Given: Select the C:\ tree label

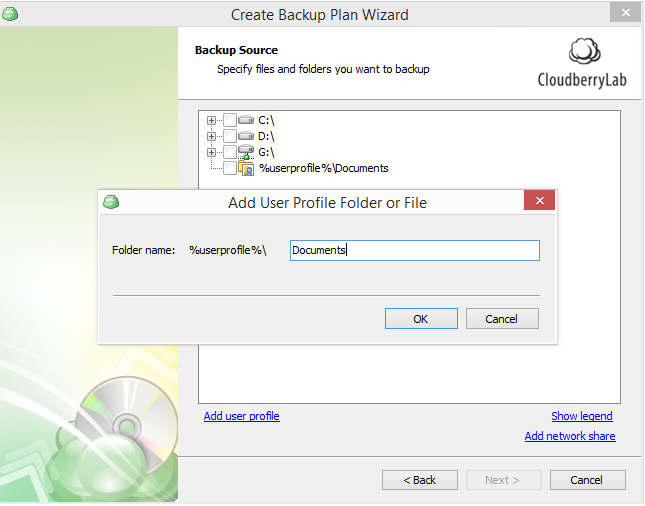Looking at the screenshot, I should pyautogui.click(x=266, y=121).
